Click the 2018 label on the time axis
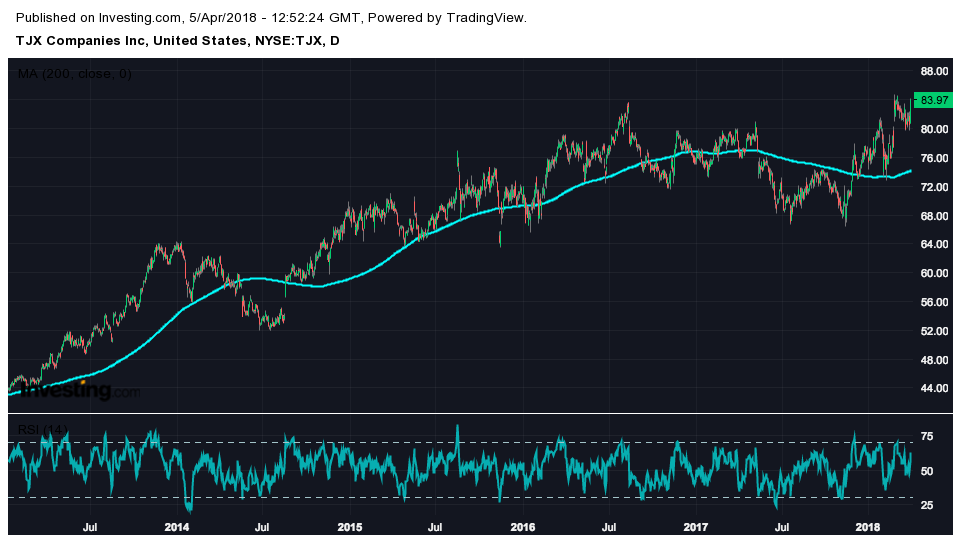The width and height of the screenshot is (960, 540). click(x=868, y=527)
